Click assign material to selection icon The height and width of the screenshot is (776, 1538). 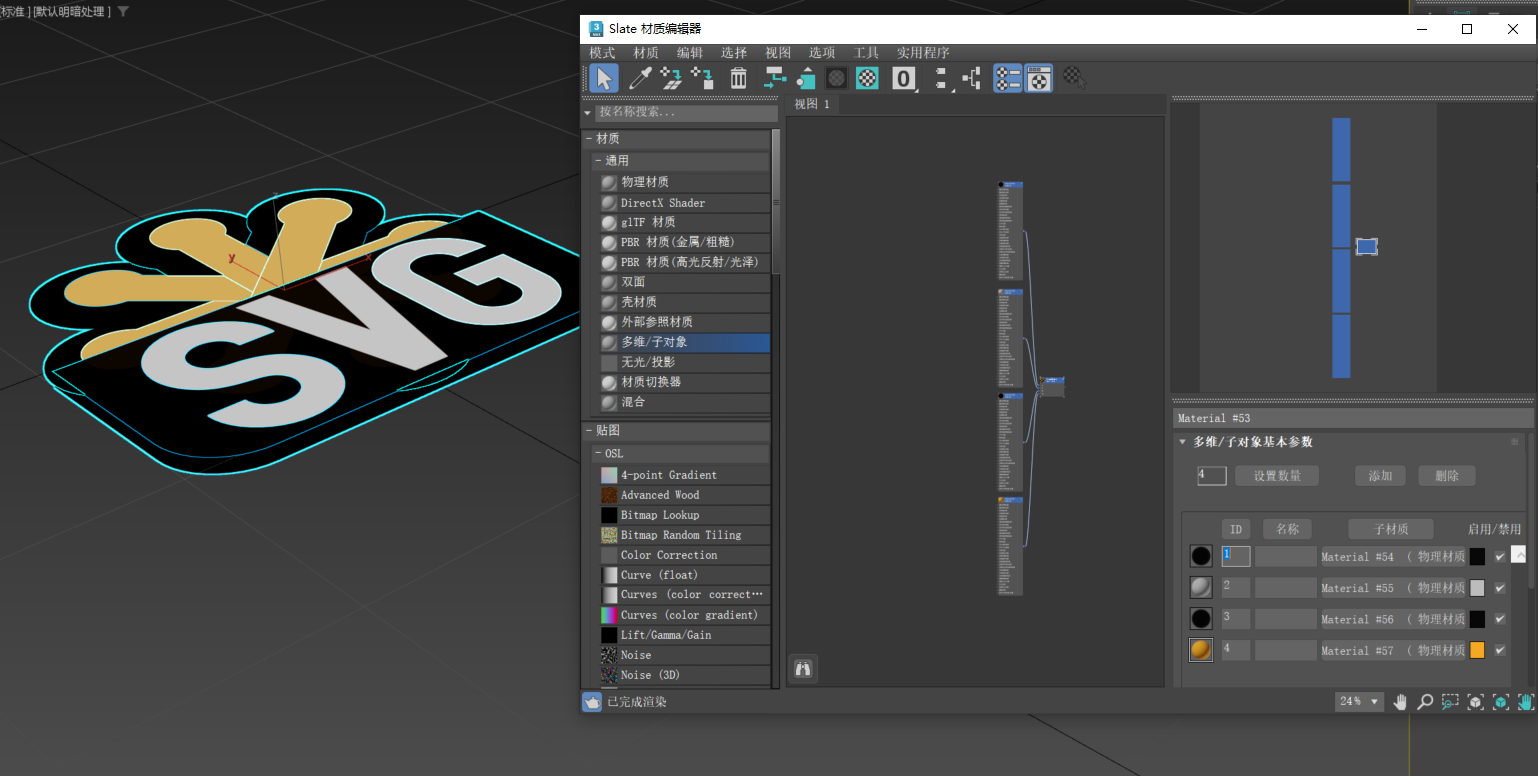[703, 78]
